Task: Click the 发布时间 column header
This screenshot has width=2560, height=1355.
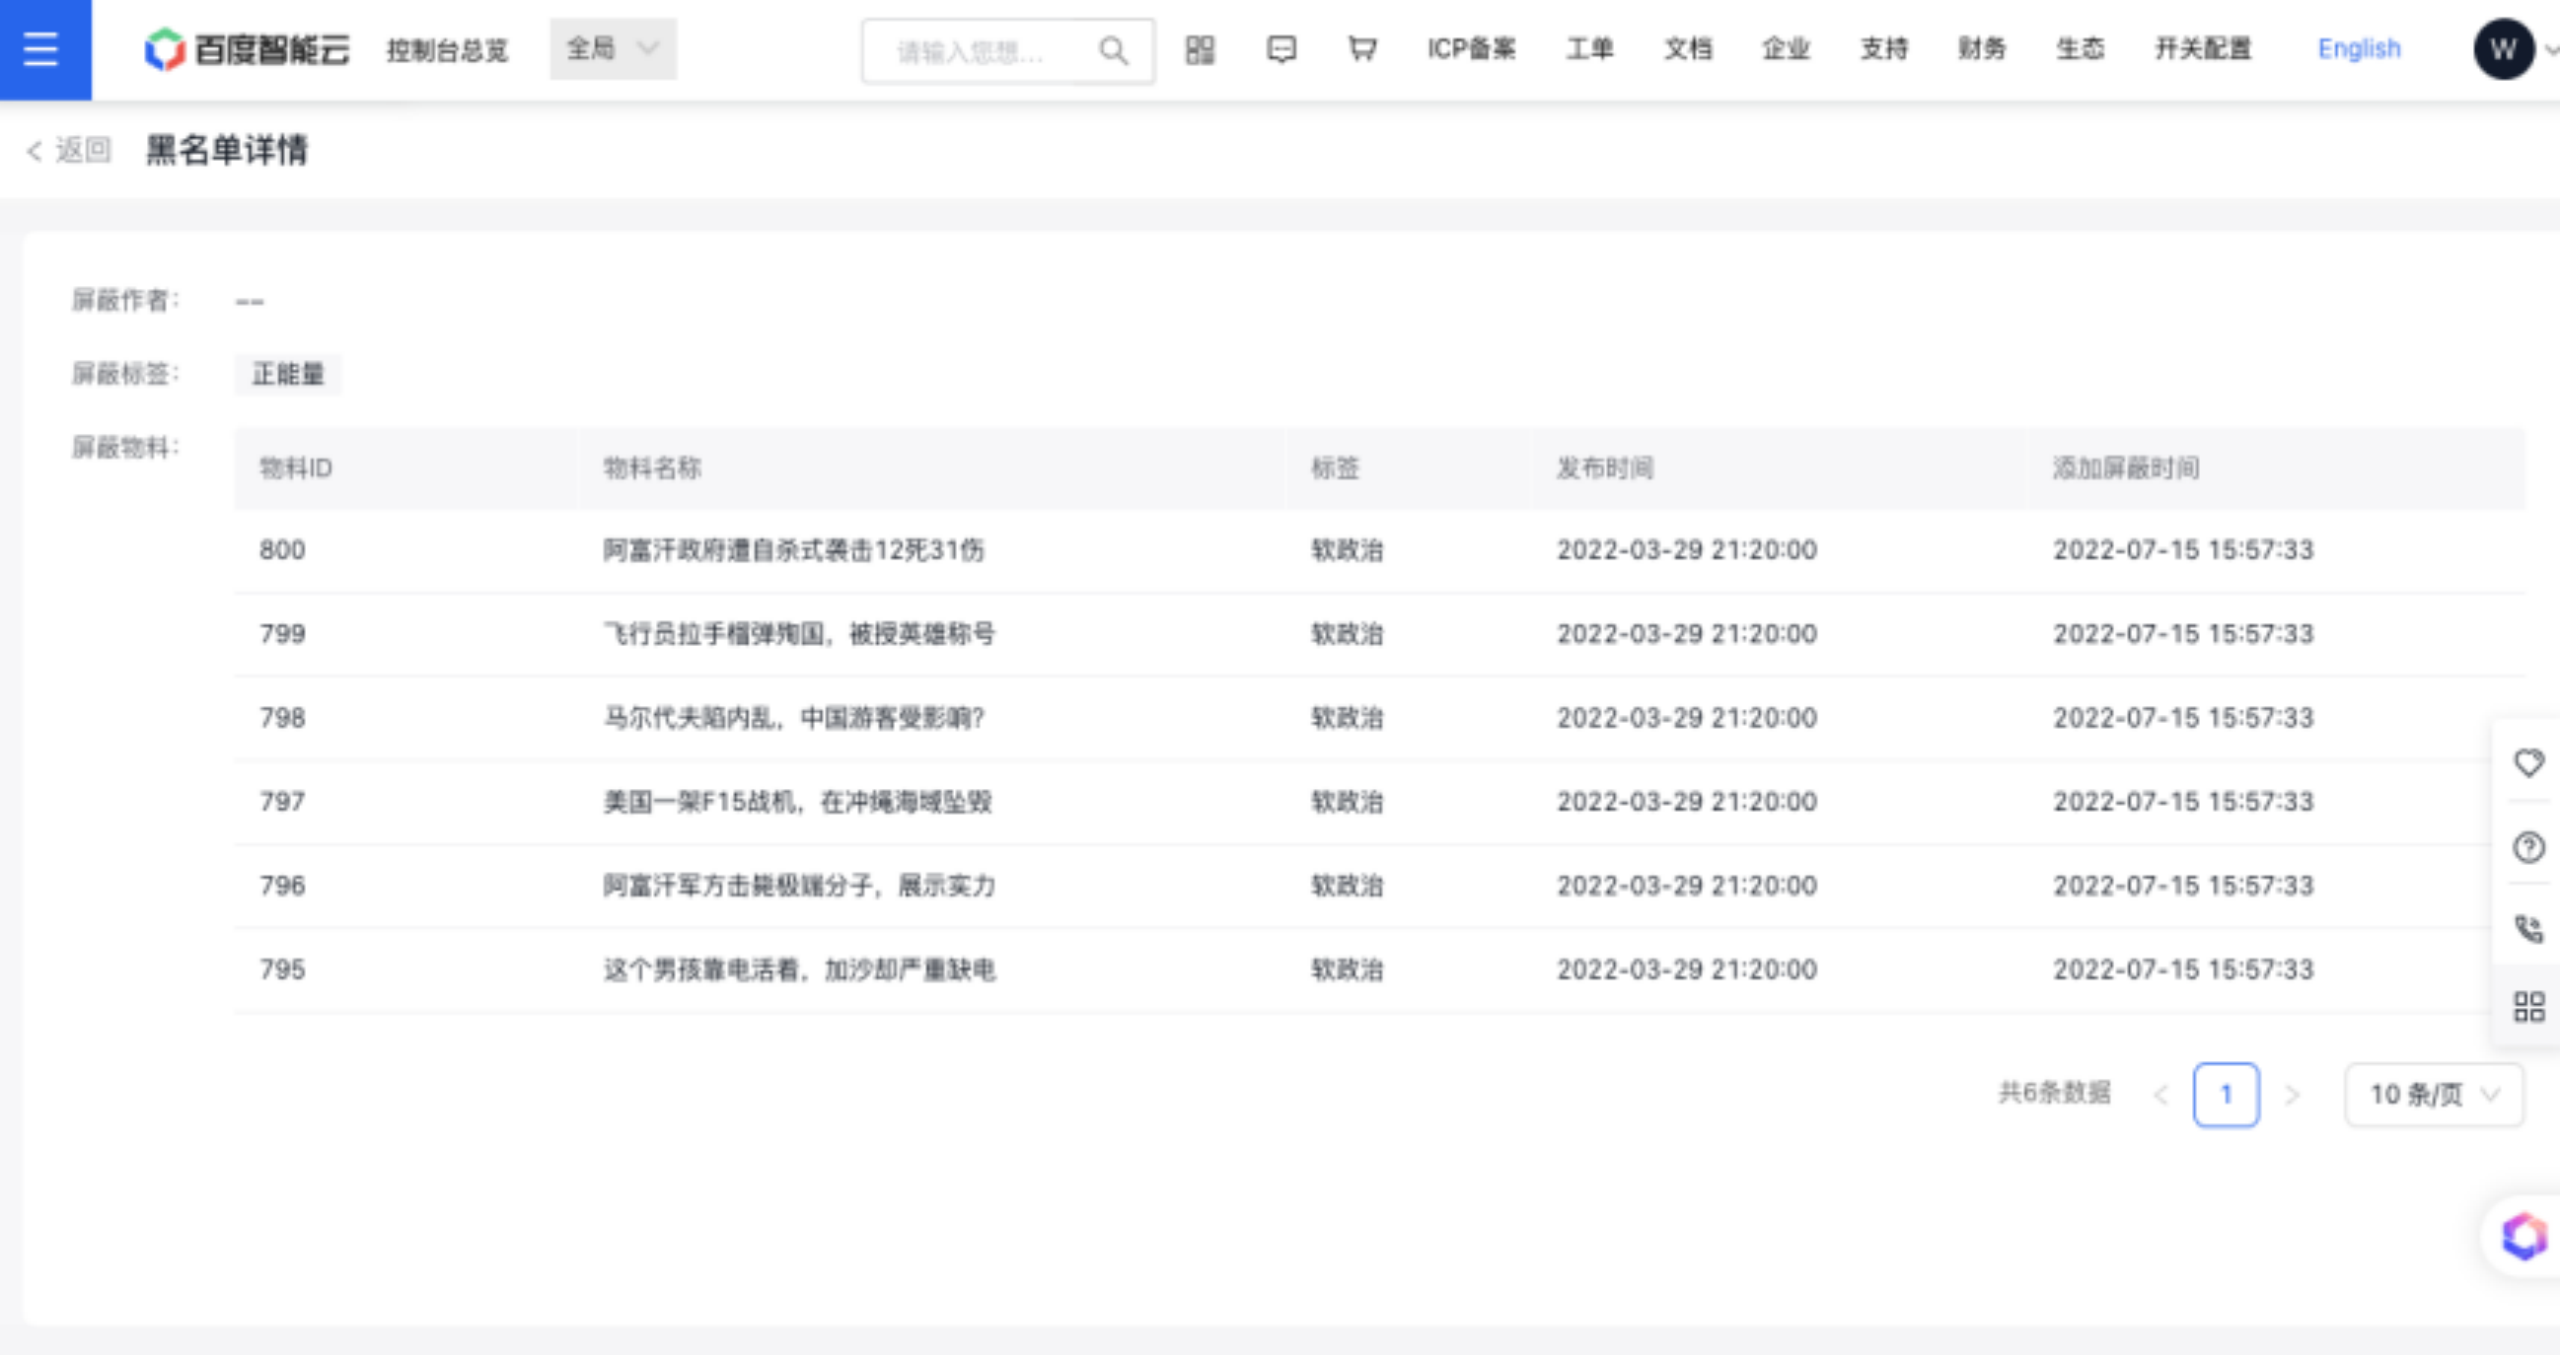Action: (x=1604, y=468)
